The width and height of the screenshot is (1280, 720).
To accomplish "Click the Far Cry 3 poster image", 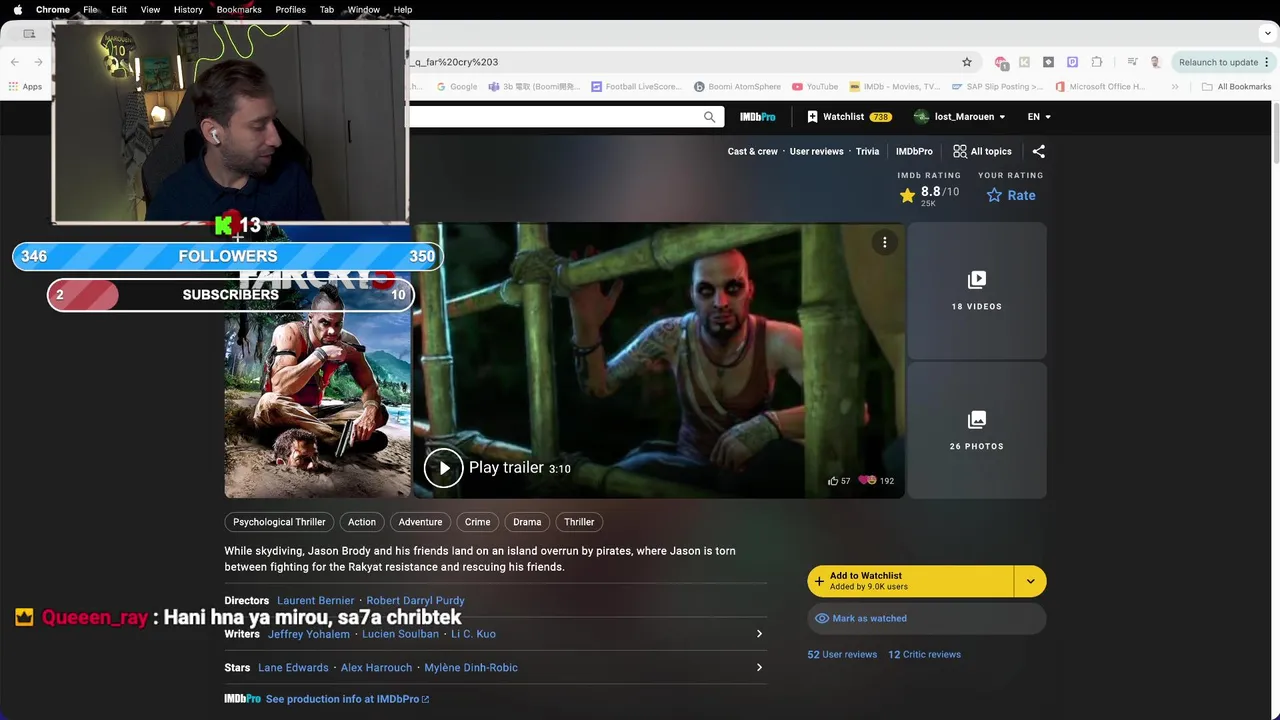I will coord(317,360).
